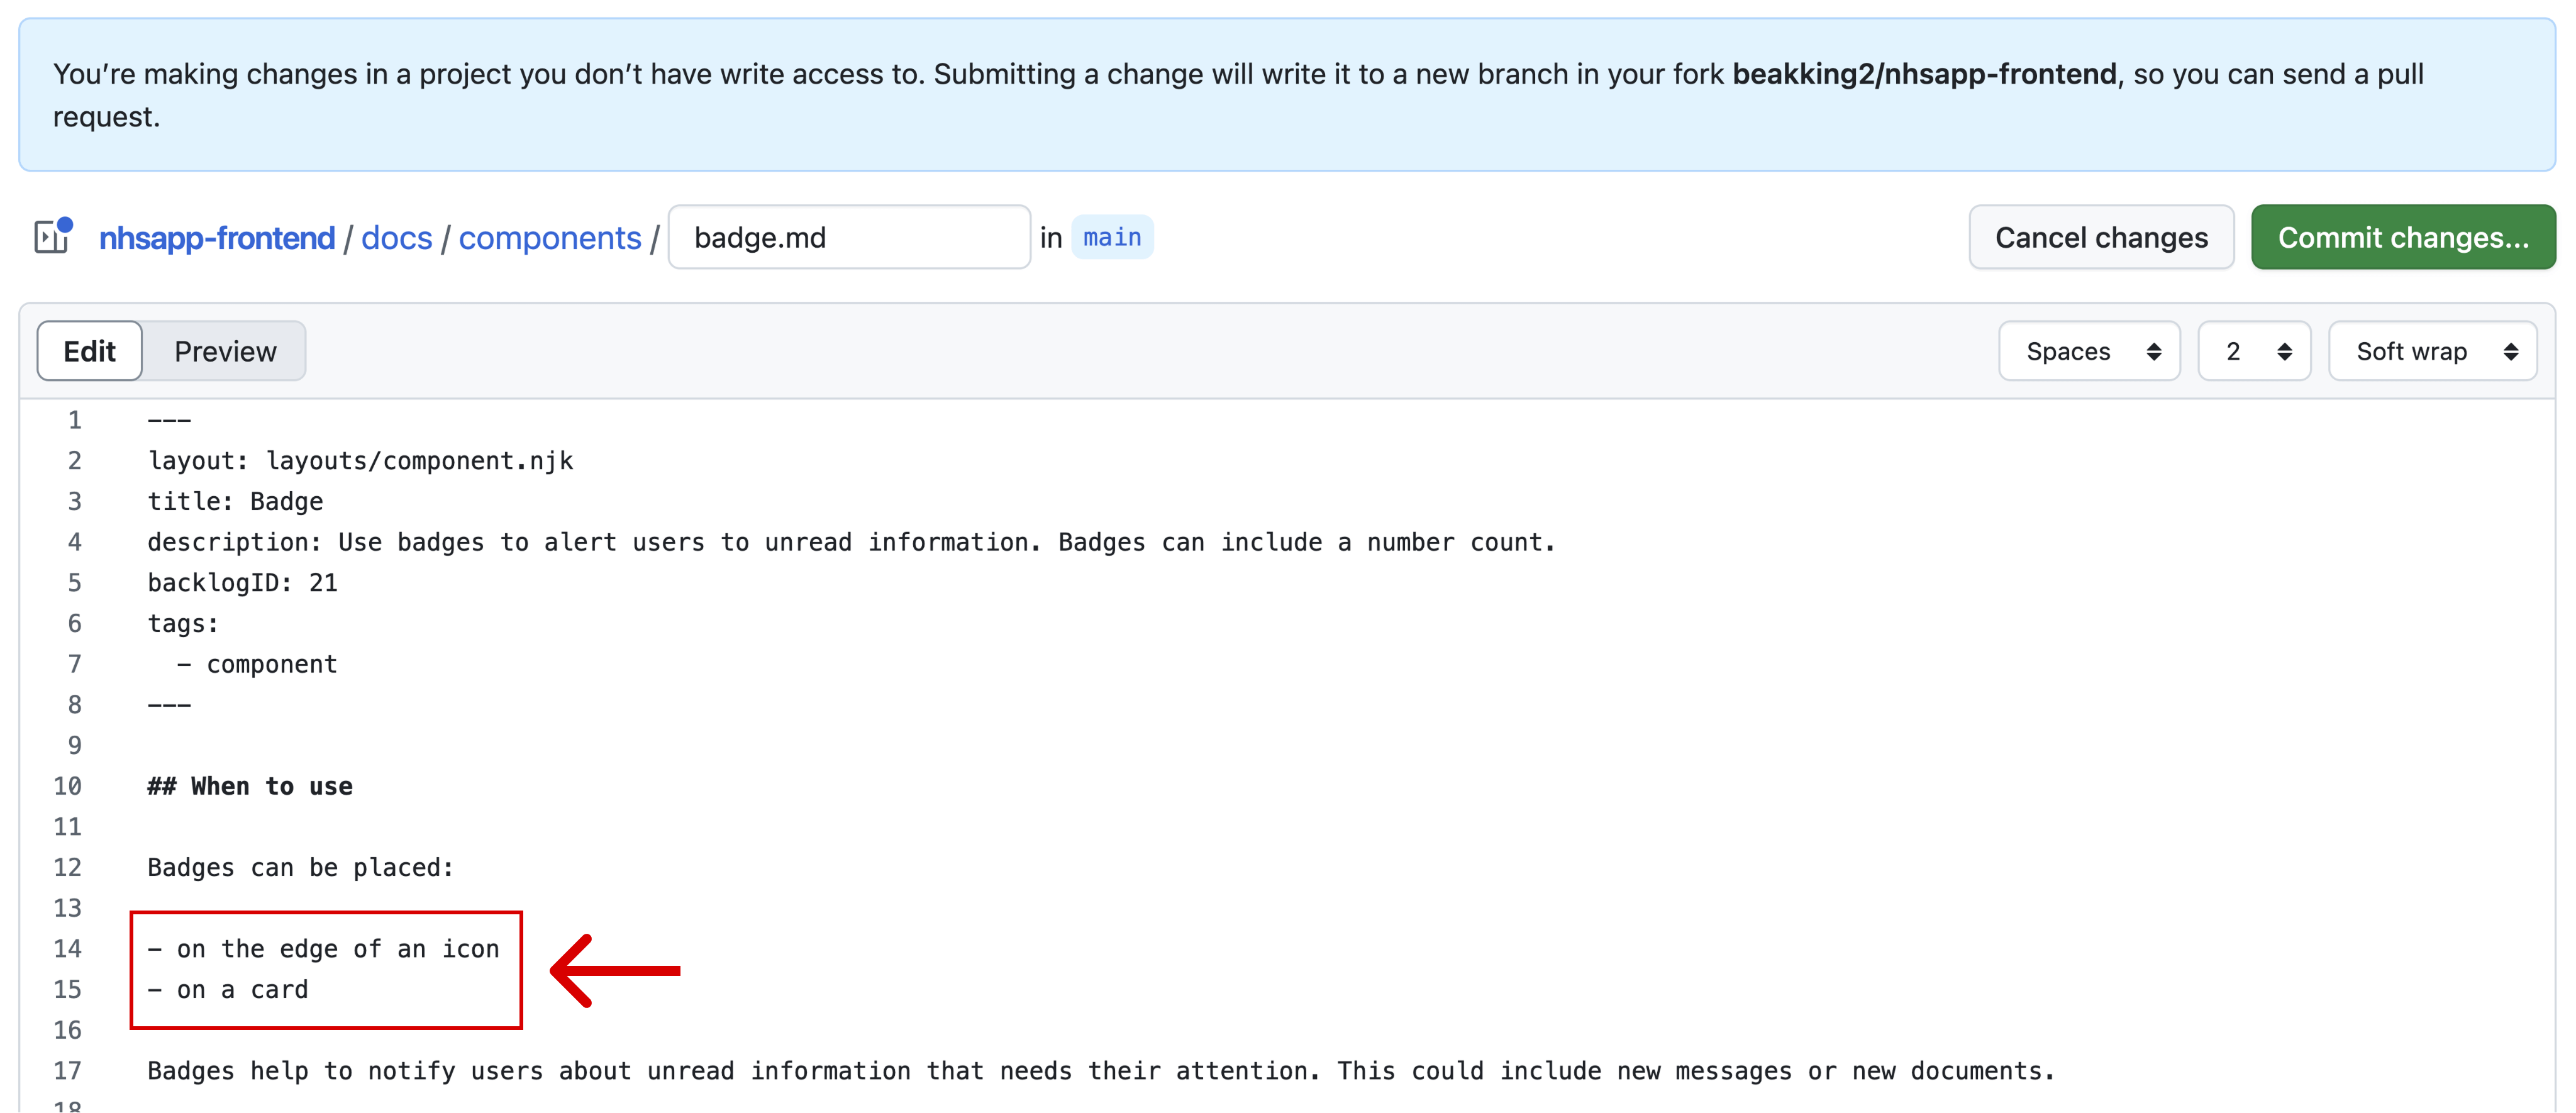Open the Spaces indentation mode dropdown

coord(2089,350)
